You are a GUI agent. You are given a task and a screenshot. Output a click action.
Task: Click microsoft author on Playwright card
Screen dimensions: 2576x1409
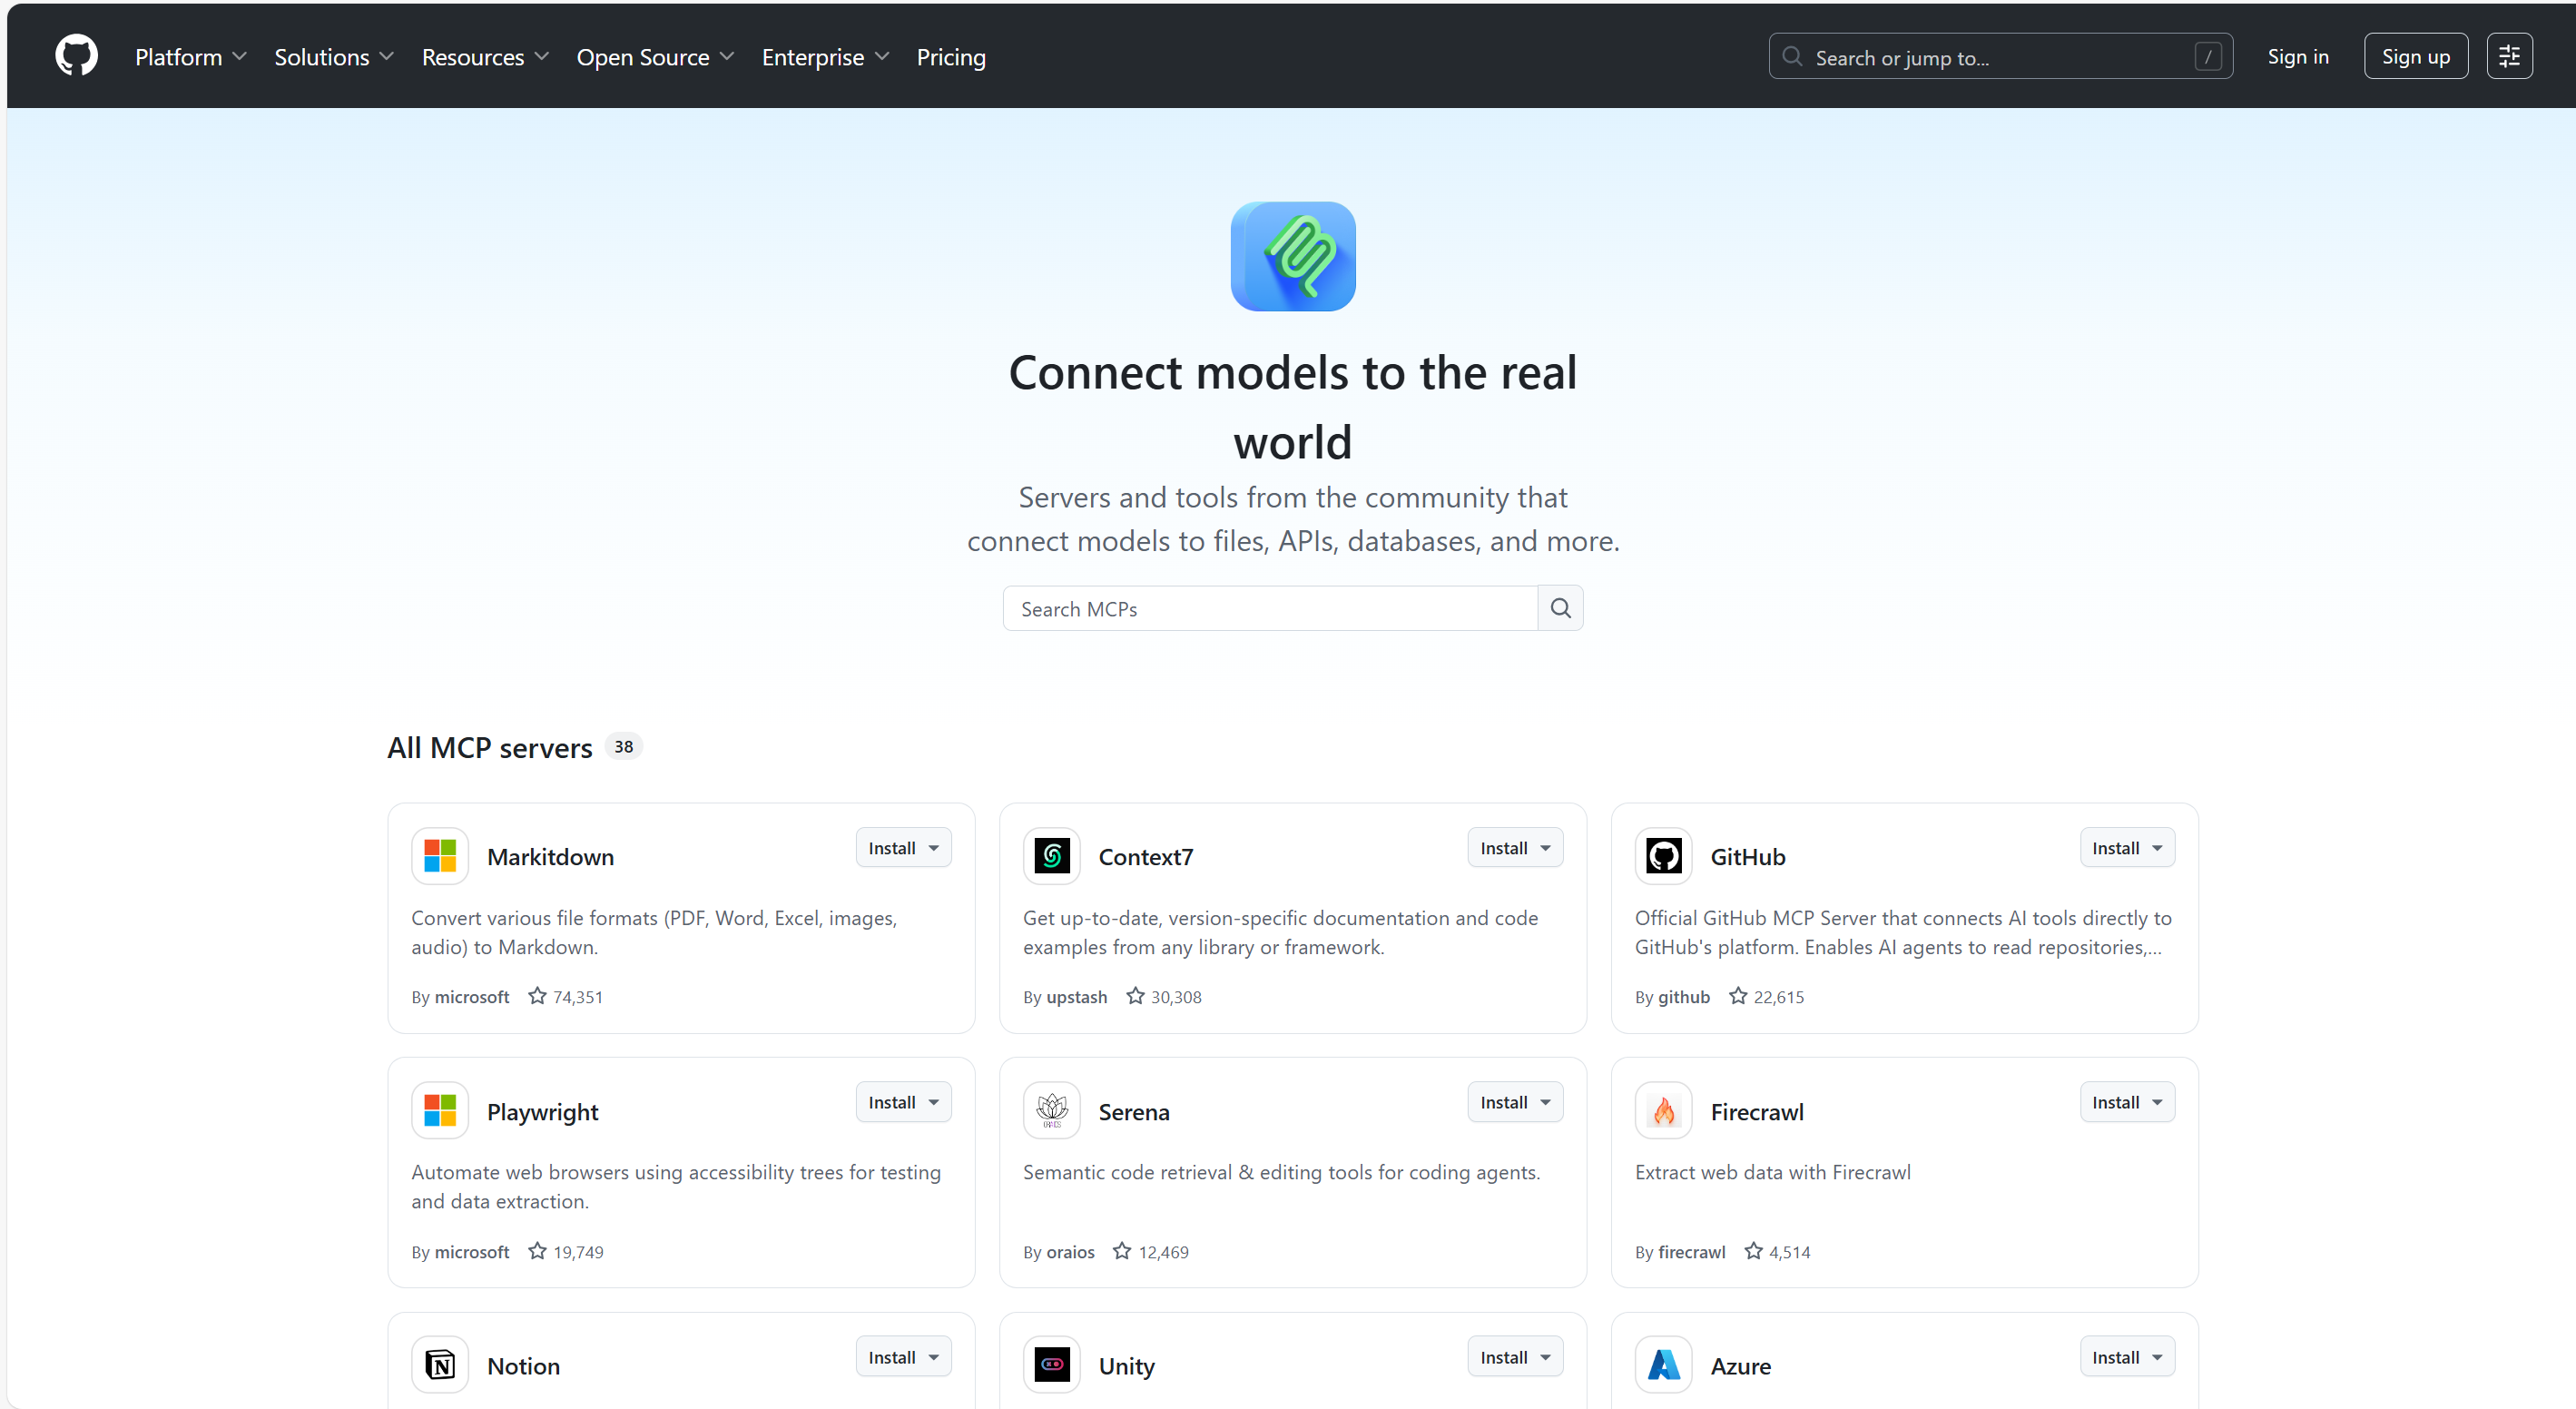tap(471, 1252)
